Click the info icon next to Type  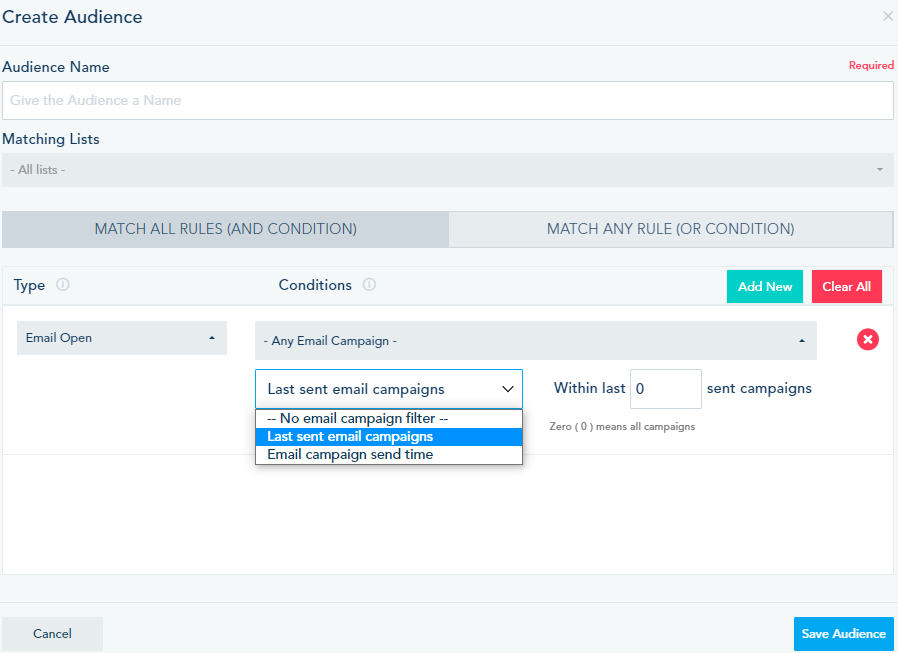63,285
